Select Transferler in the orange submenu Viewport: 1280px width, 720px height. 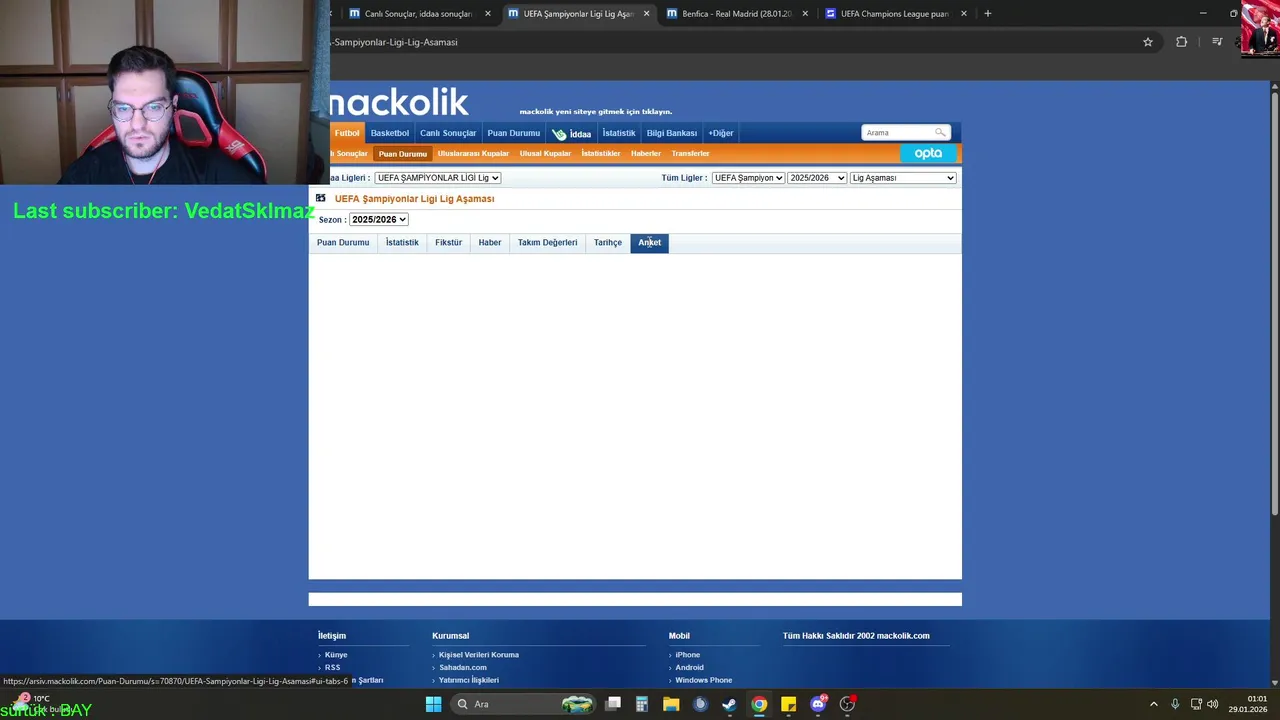click(691, 154)
